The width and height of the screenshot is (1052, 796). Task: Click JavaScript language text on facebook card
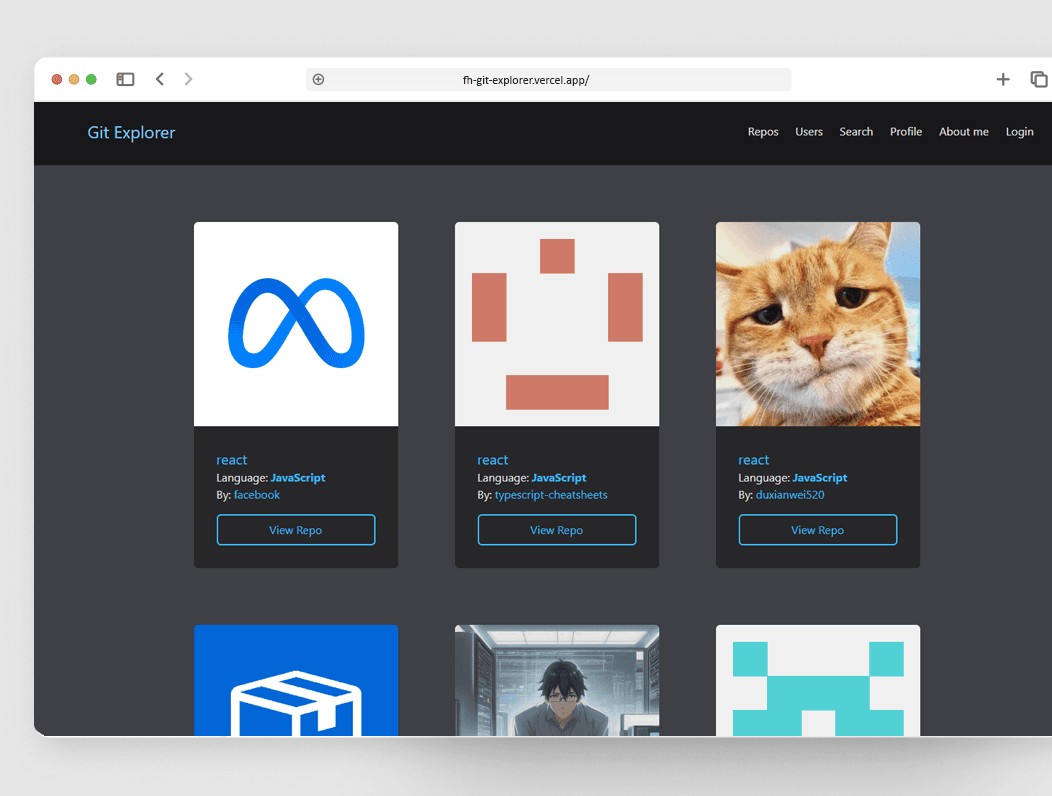(298, 477)
